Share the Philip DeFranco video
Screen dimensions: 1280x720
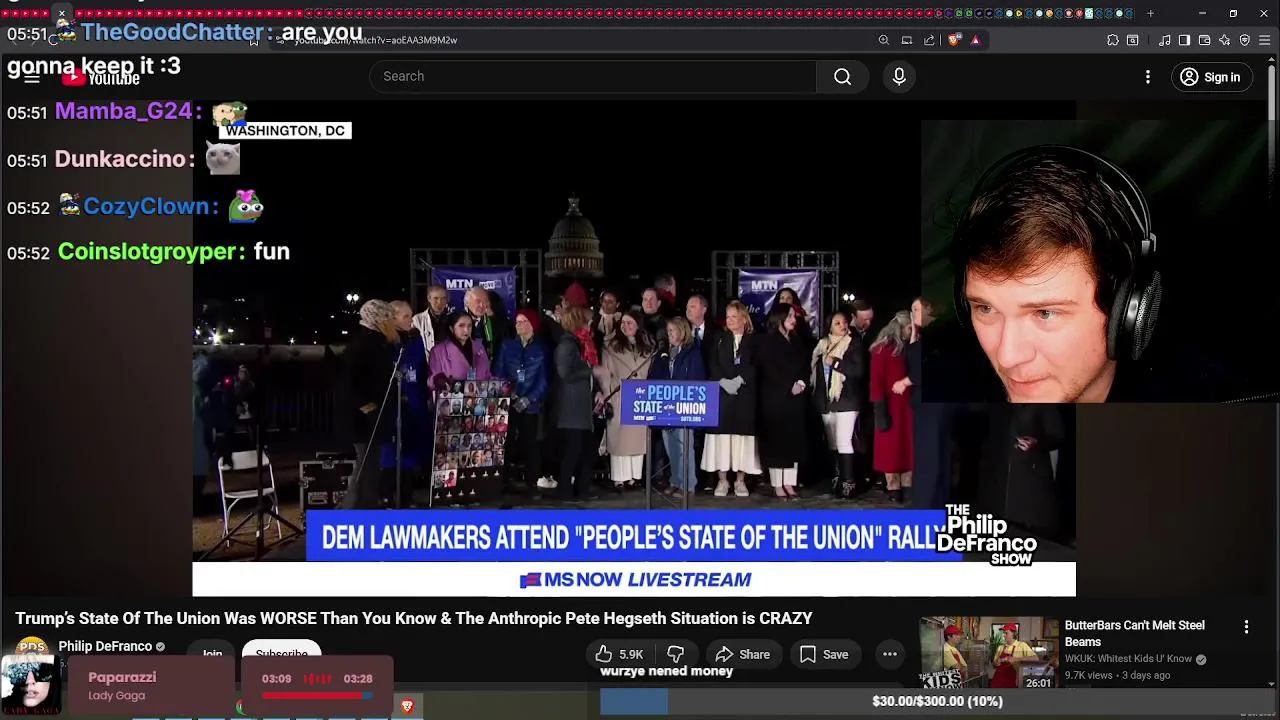tap(743, 654)
